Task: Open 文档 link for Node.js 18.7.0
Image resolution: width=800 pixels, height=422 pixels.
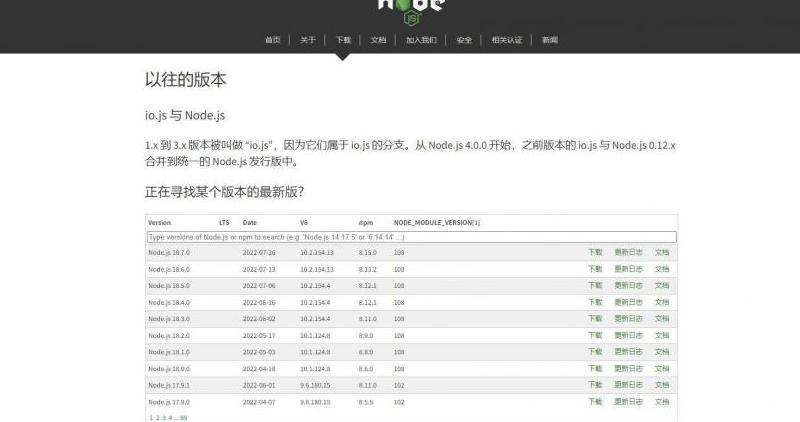Action: click(662, 252)
